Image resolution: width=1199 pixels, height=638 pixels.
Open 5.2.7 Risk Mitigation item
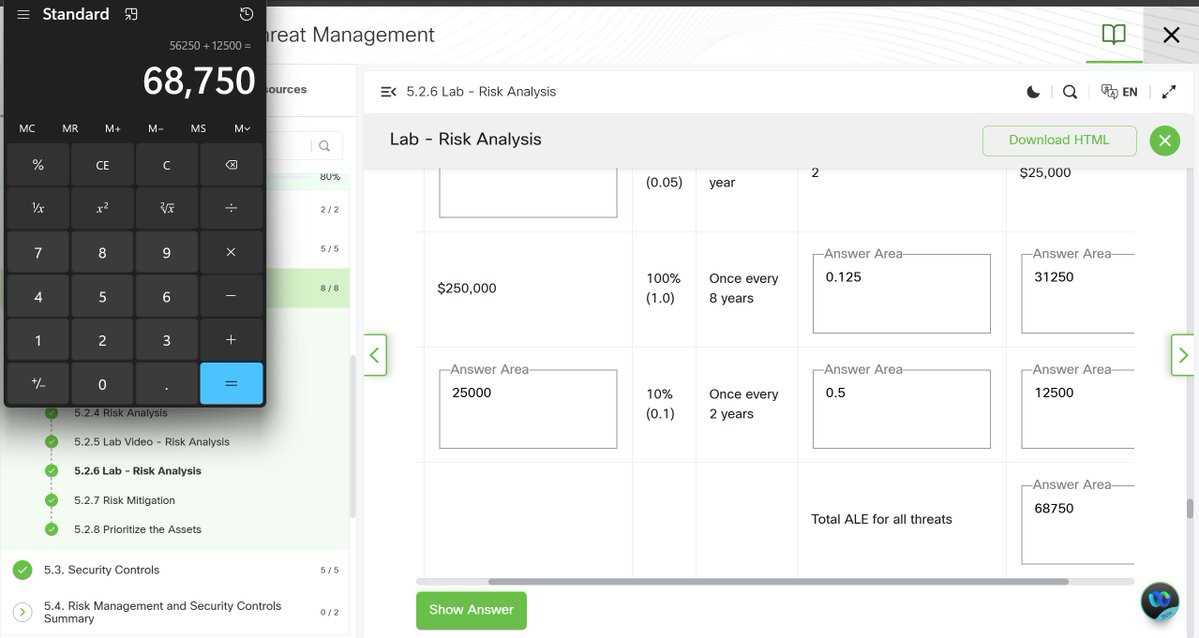tap(125, 500)
